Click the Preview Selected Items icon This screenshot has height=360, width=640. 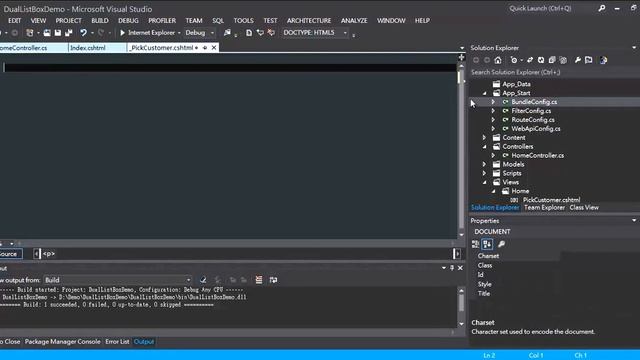[x=589, y=60]
